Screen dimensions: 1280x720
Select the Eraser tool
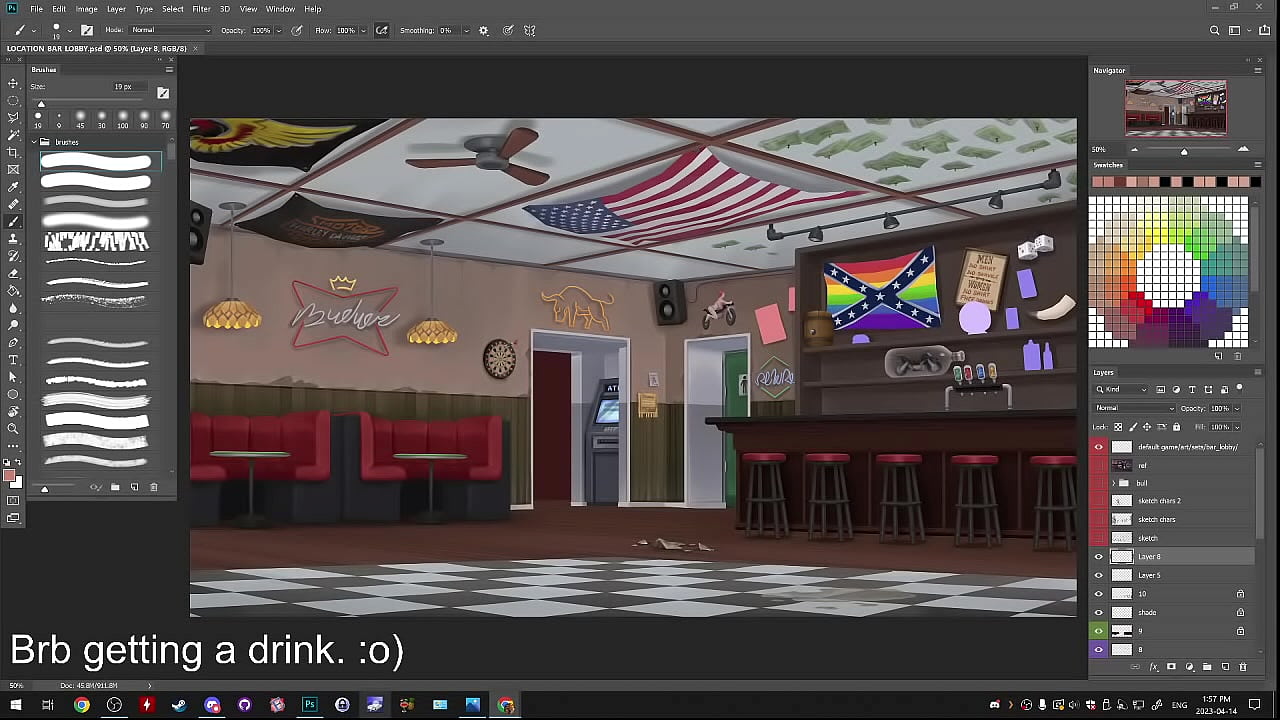tap(13, 273)
